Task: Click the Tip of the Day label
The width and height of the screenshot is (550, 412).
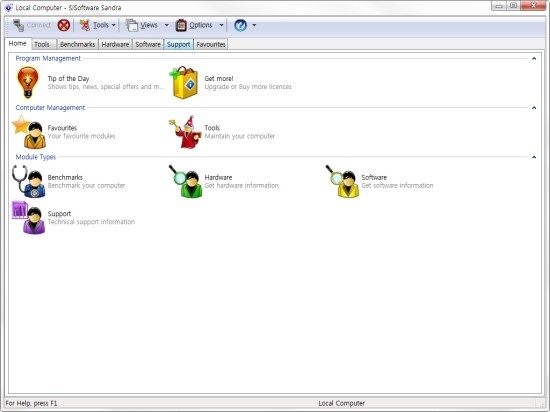Action: (68, 79)
